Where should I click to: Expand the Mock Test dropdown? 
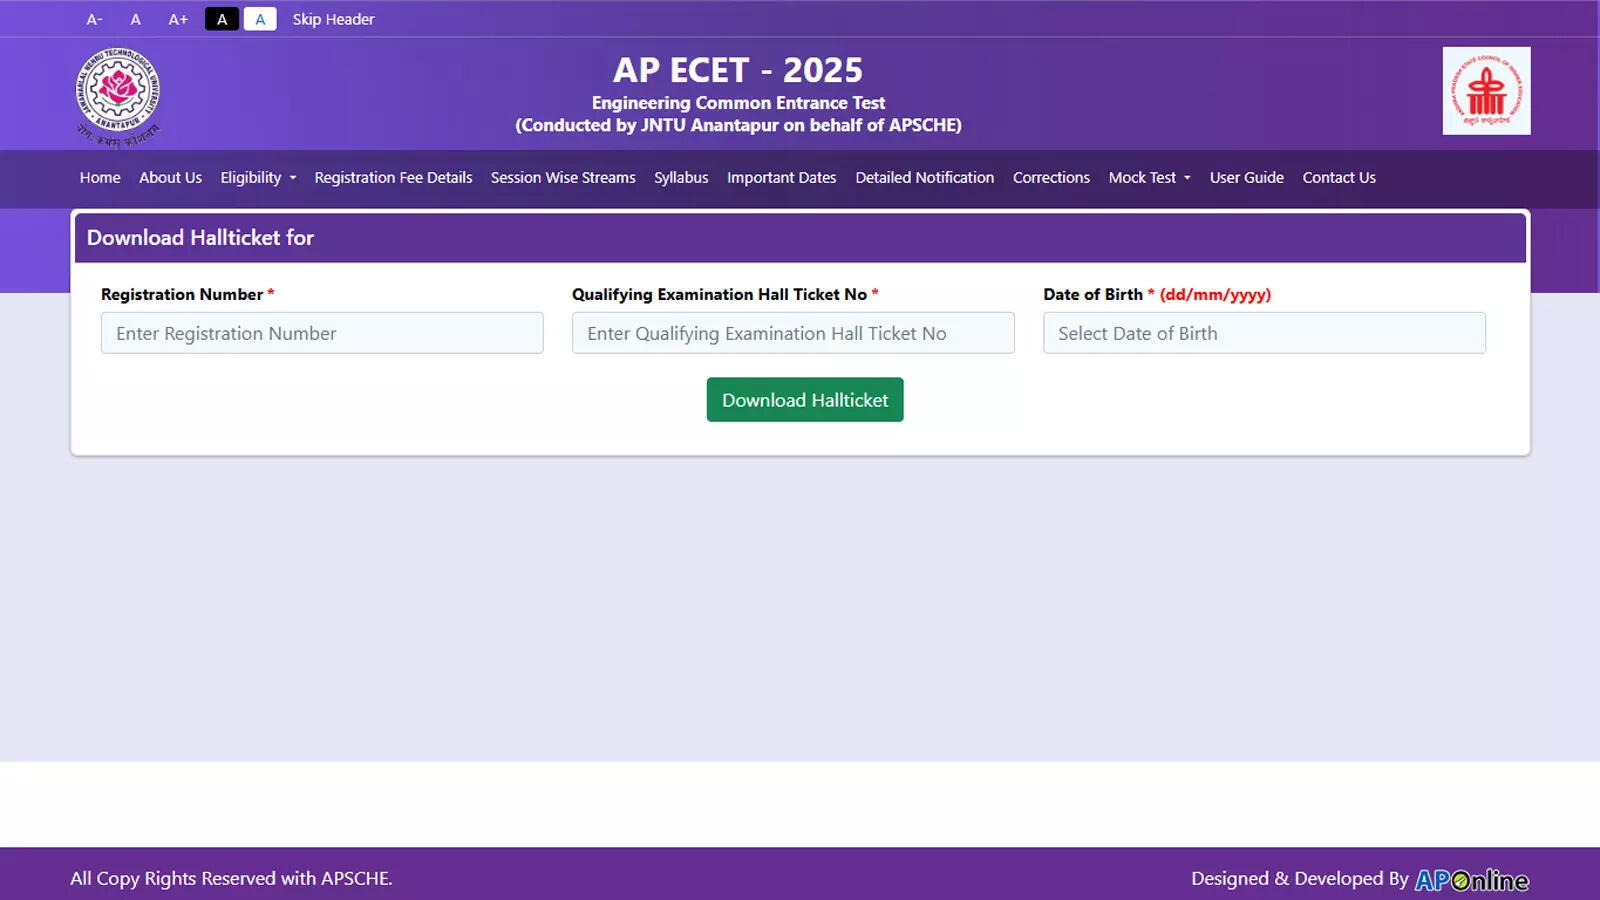pyautogui.click(x=1148, y=177)
